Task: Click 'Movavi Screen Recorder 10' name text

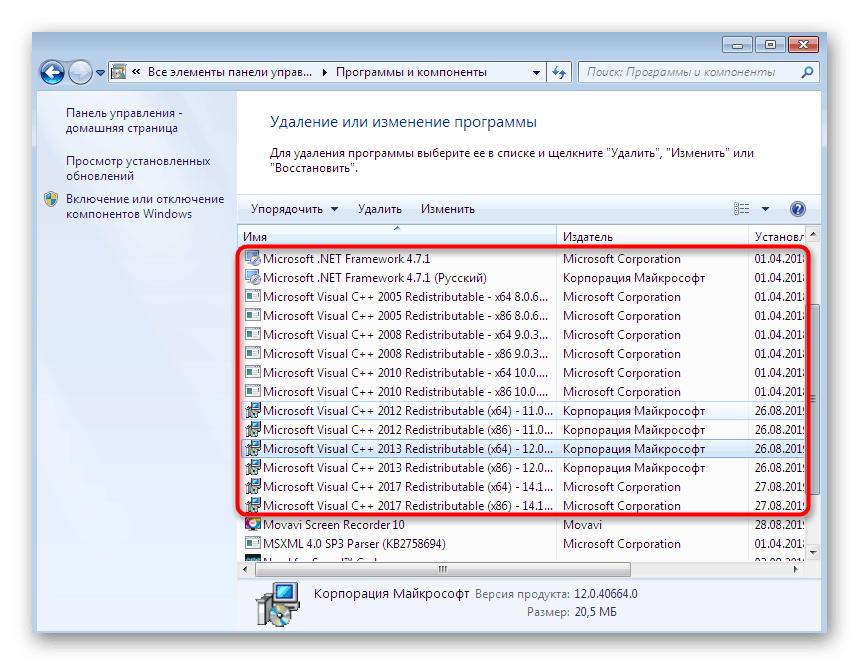Action: point(334,525)
